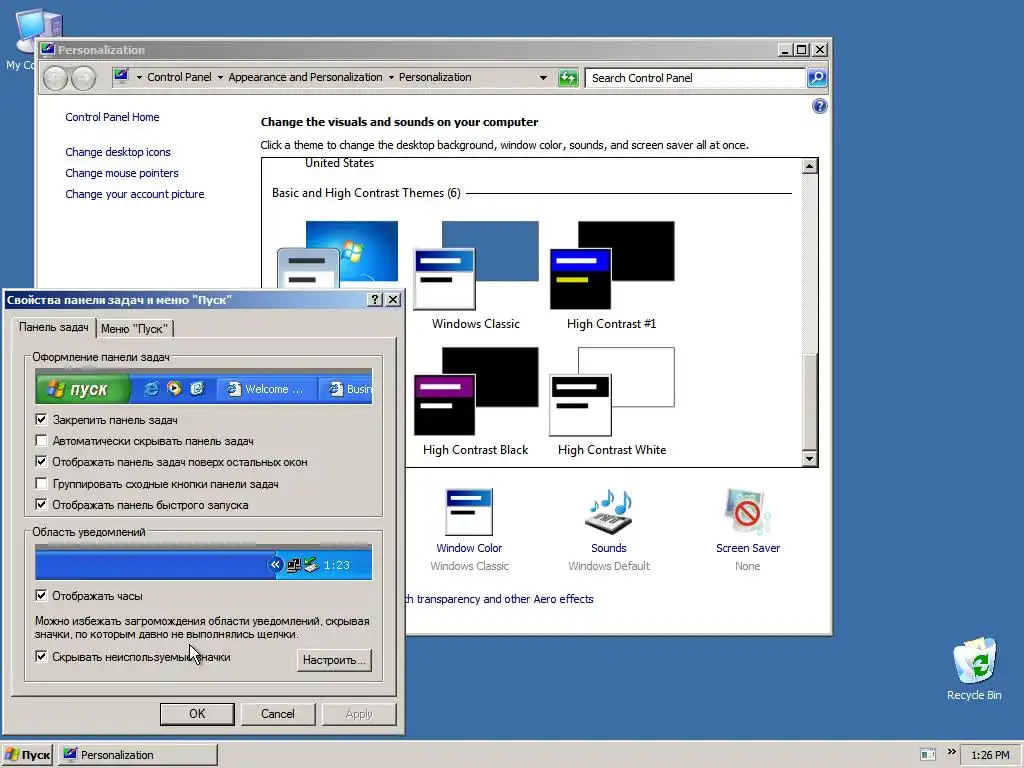
Task: Go forward with the Forward arrow button
Action: pyautogui.click(x=83, y=78)
